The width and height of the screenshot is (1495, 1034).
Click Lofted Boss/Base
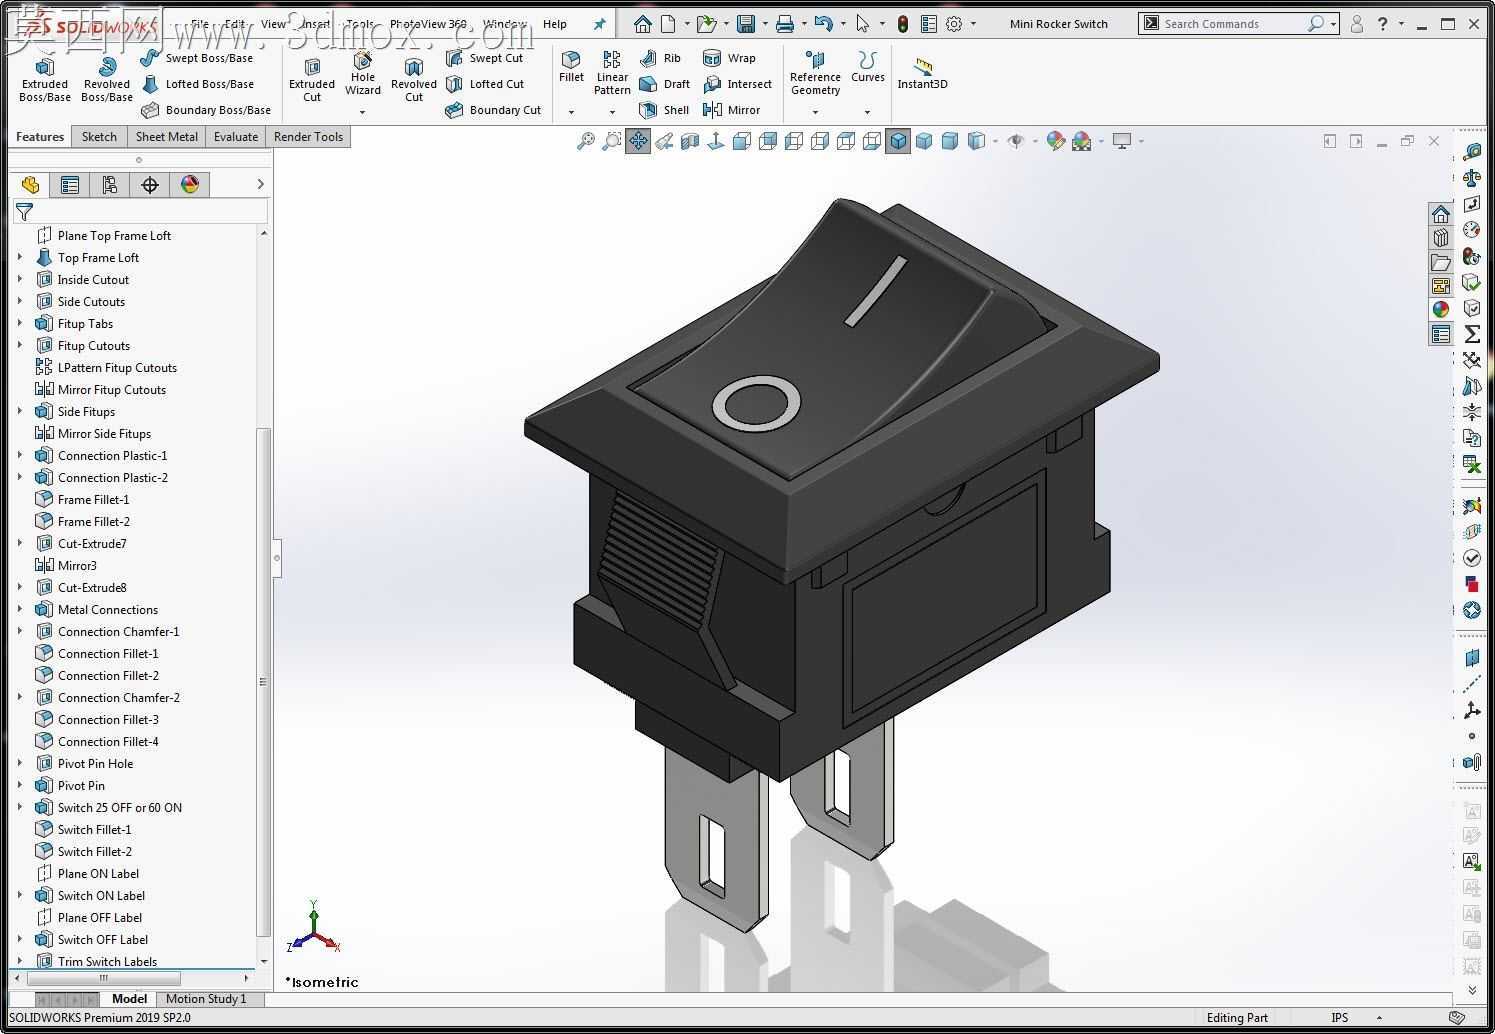197,84
